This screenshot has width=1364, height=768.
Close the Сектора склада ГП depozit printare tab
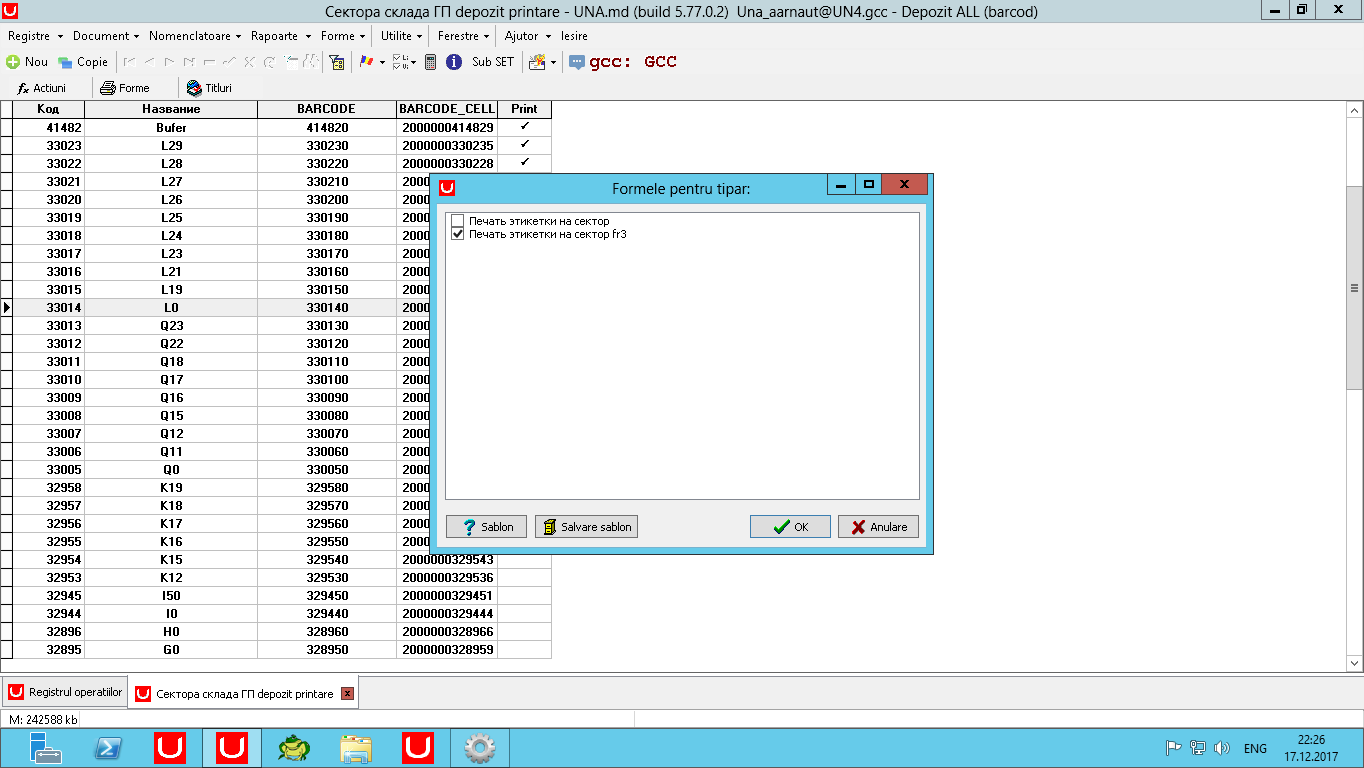(x=347, y=694)
